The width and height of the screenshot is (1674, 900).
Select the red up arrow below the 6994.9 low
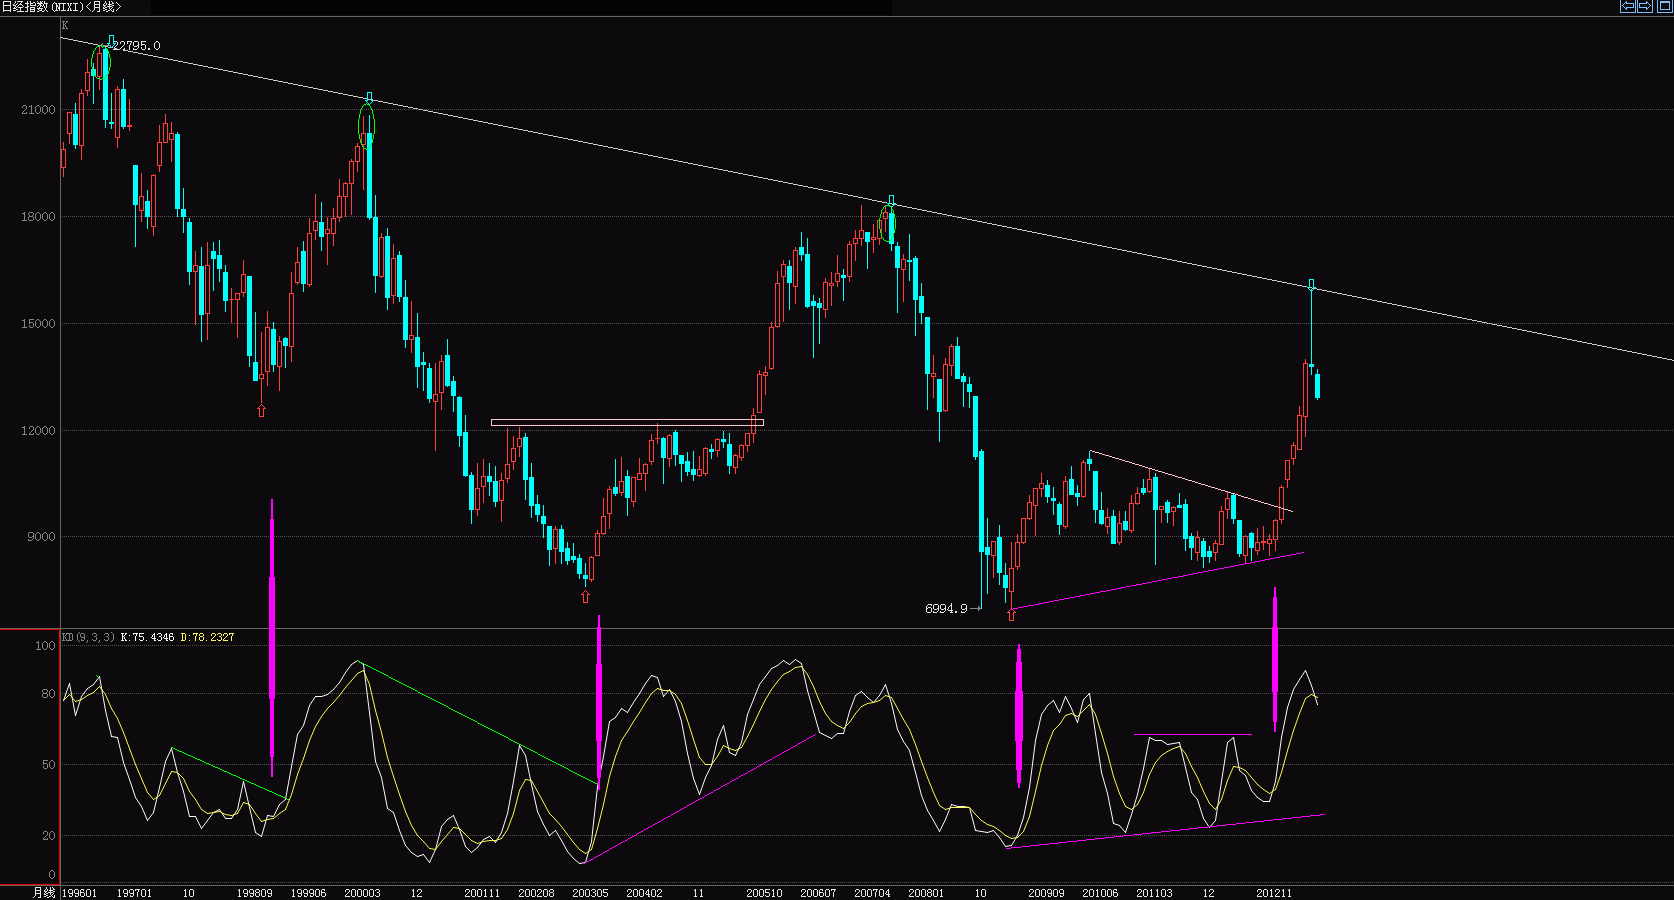pos(1011,615)
